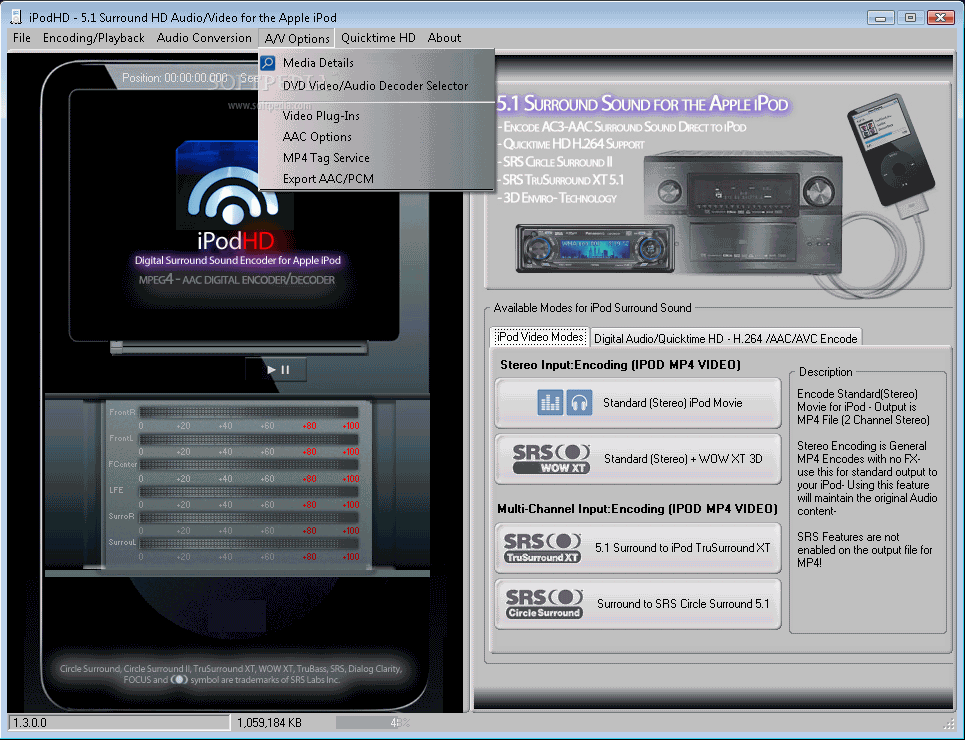Open the File menu
The height and width of the screenshot is (740, 965).
click(x=22, y=38)
